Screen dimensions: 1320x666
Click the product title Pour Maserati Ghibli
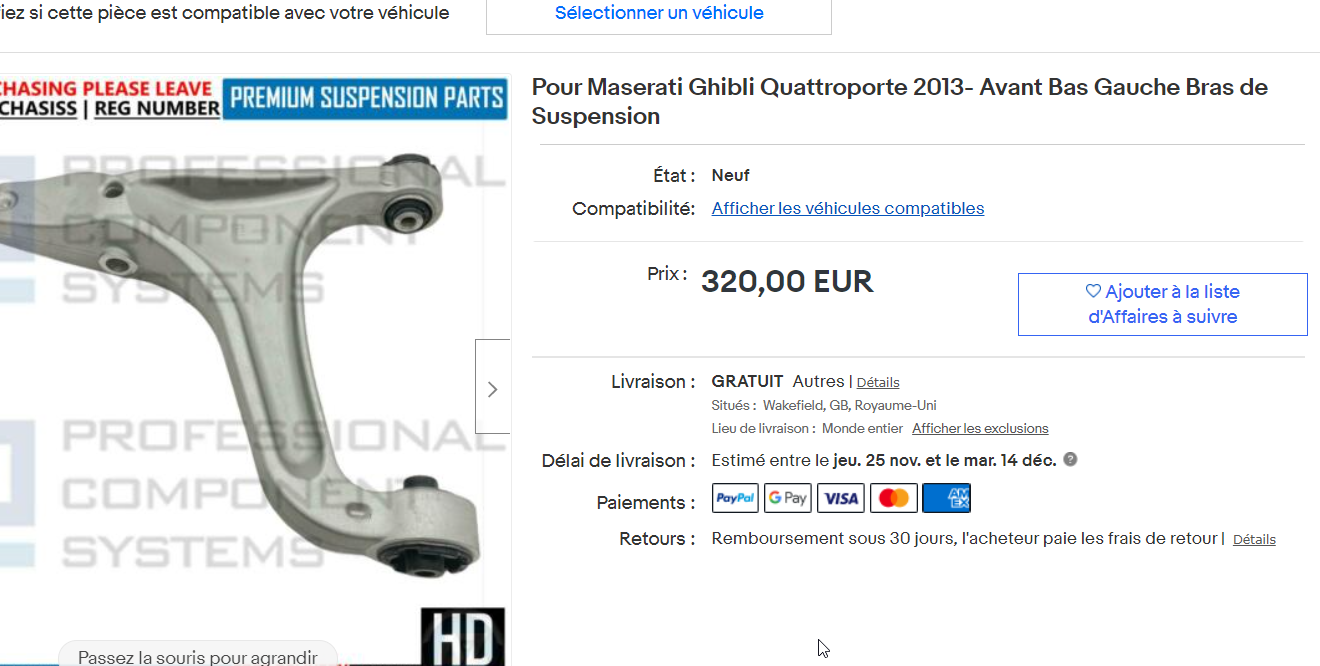(x=900, y=101)
